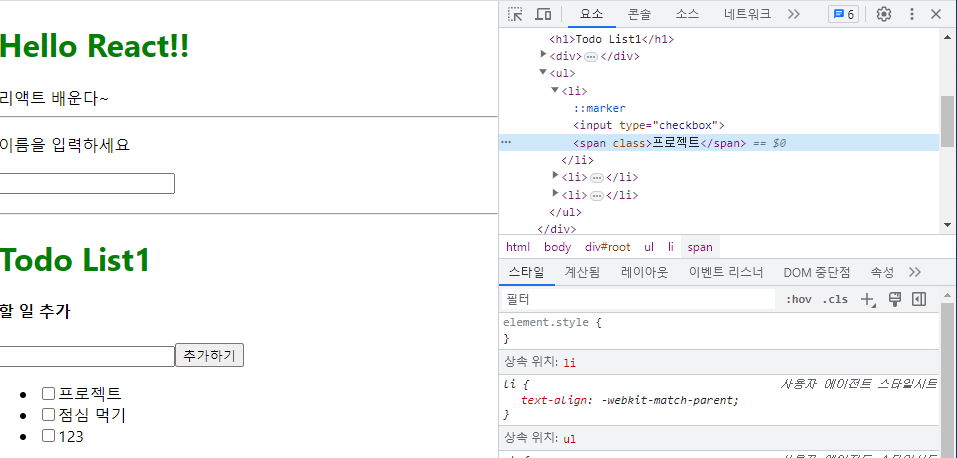Click the second li's ellipsis badge
957x458 pixels.
(597, 178)
